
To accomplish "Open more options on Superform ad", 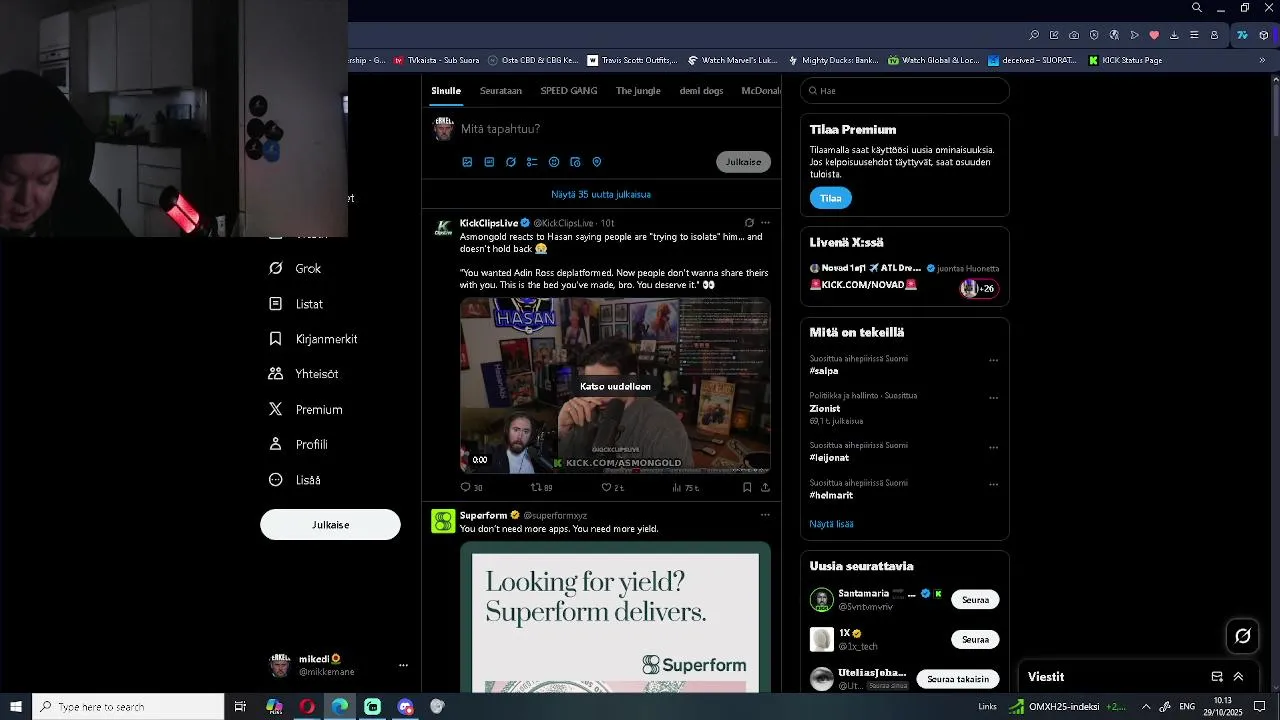I will point(765,515).
